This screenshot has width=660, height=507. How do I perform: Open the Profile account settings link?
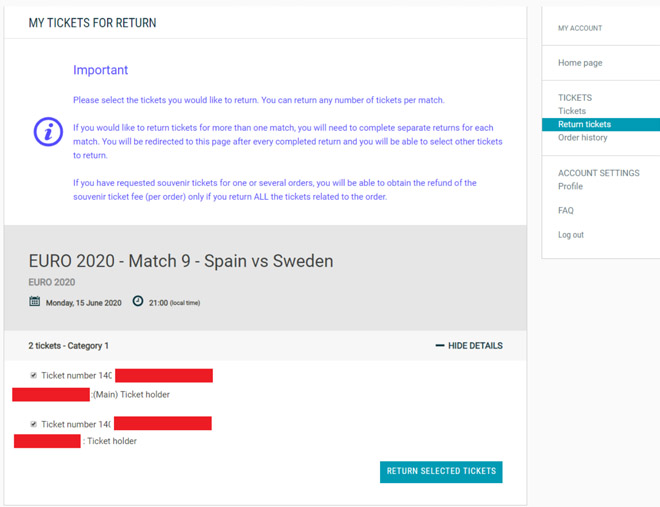570,186
